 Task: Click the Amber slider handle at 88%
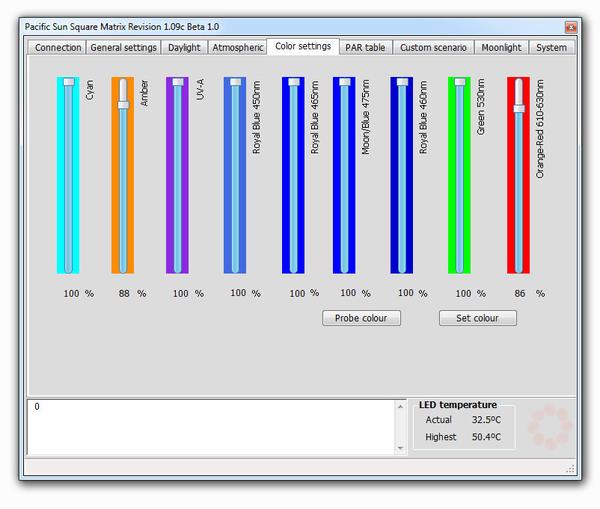click(123, 104)
